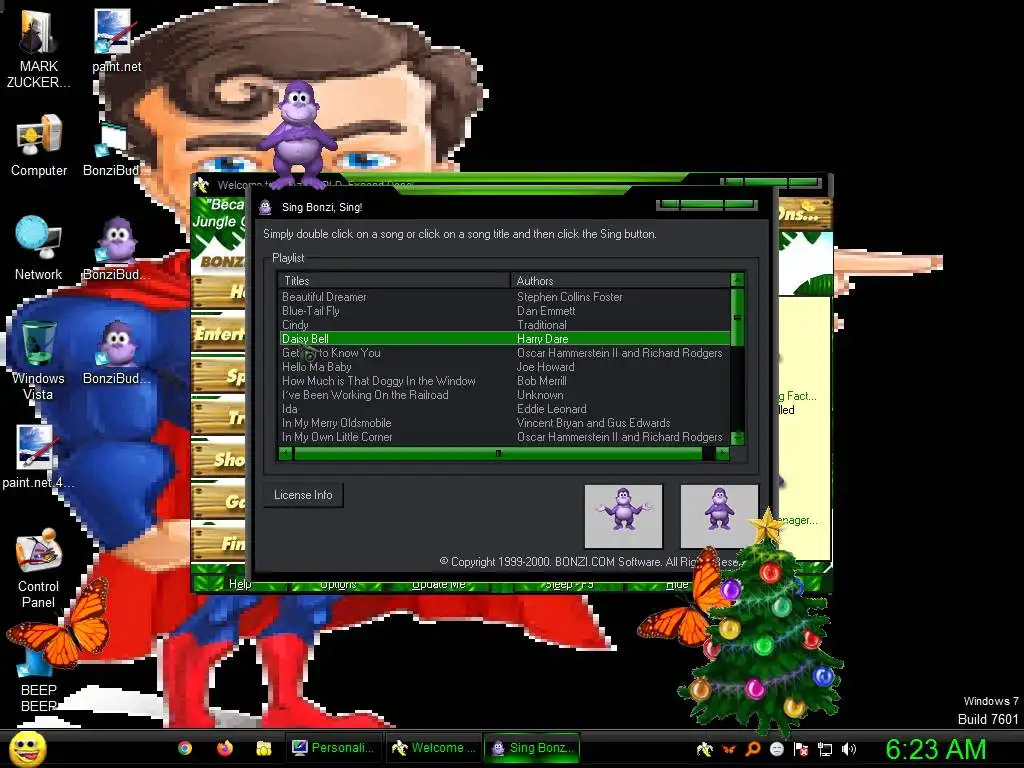Select the song Beautiful Dreamer
Image resolution: width=1024 pixels, height=768 pixels.
[x=324, y=296]
